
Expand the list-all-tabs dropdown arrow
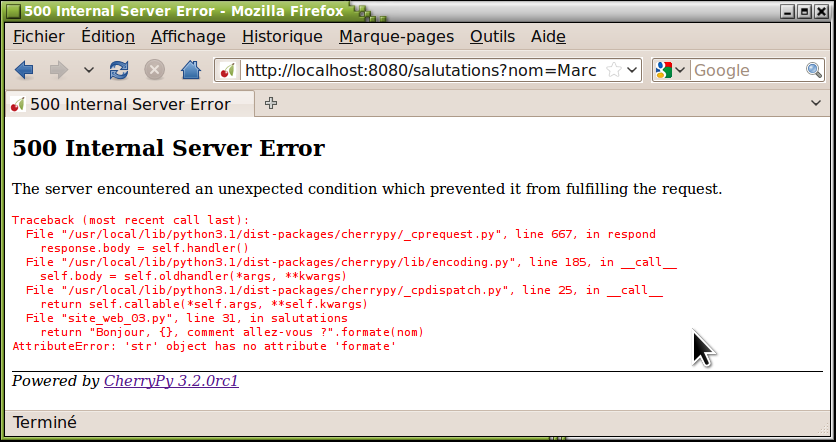[x=816, y=103]
